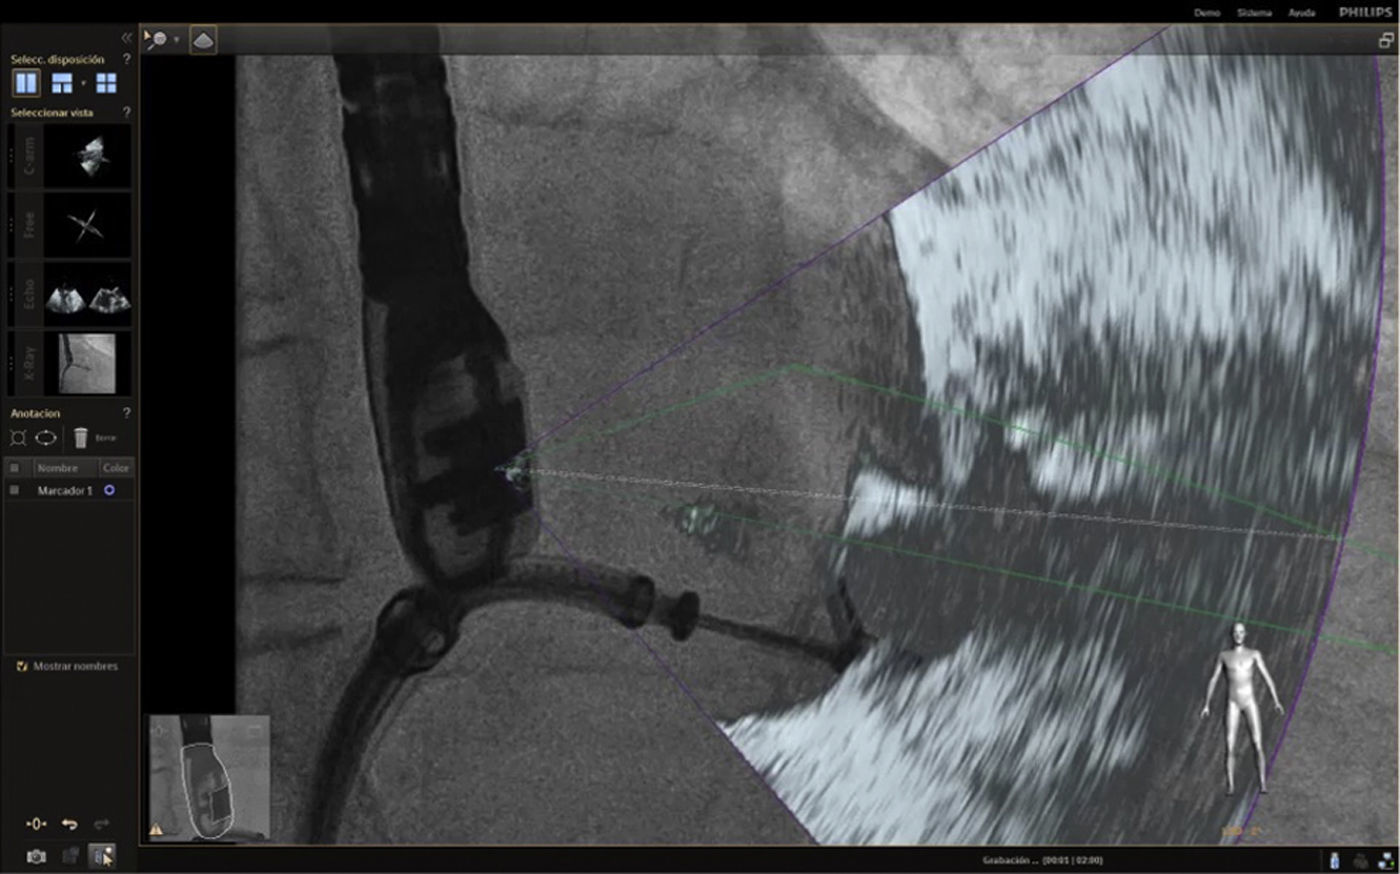Select the two-column layout icon
1400x874 pixels.
pos(26,83)
